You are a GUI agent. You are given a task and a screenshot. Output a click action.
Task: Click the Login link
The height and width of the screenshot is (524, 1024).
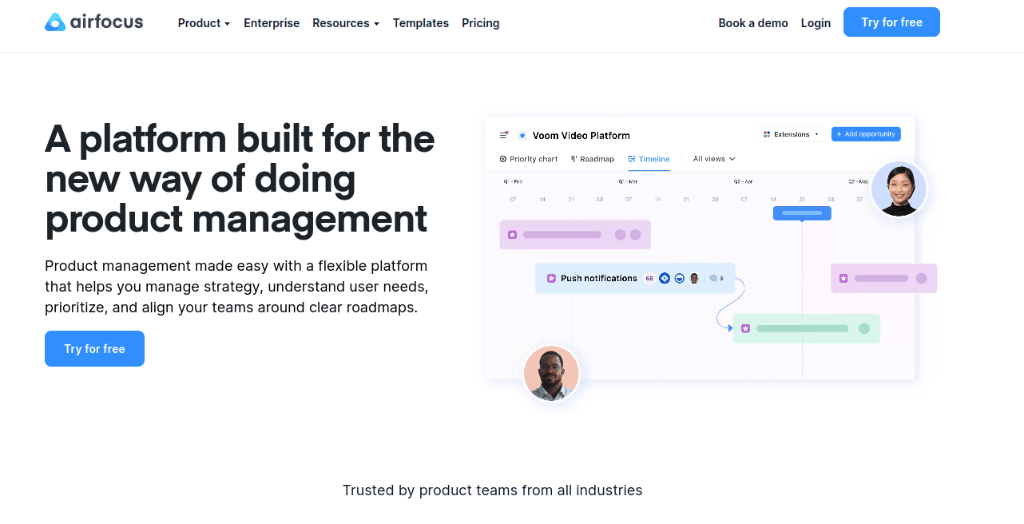(x=816, y=23)
